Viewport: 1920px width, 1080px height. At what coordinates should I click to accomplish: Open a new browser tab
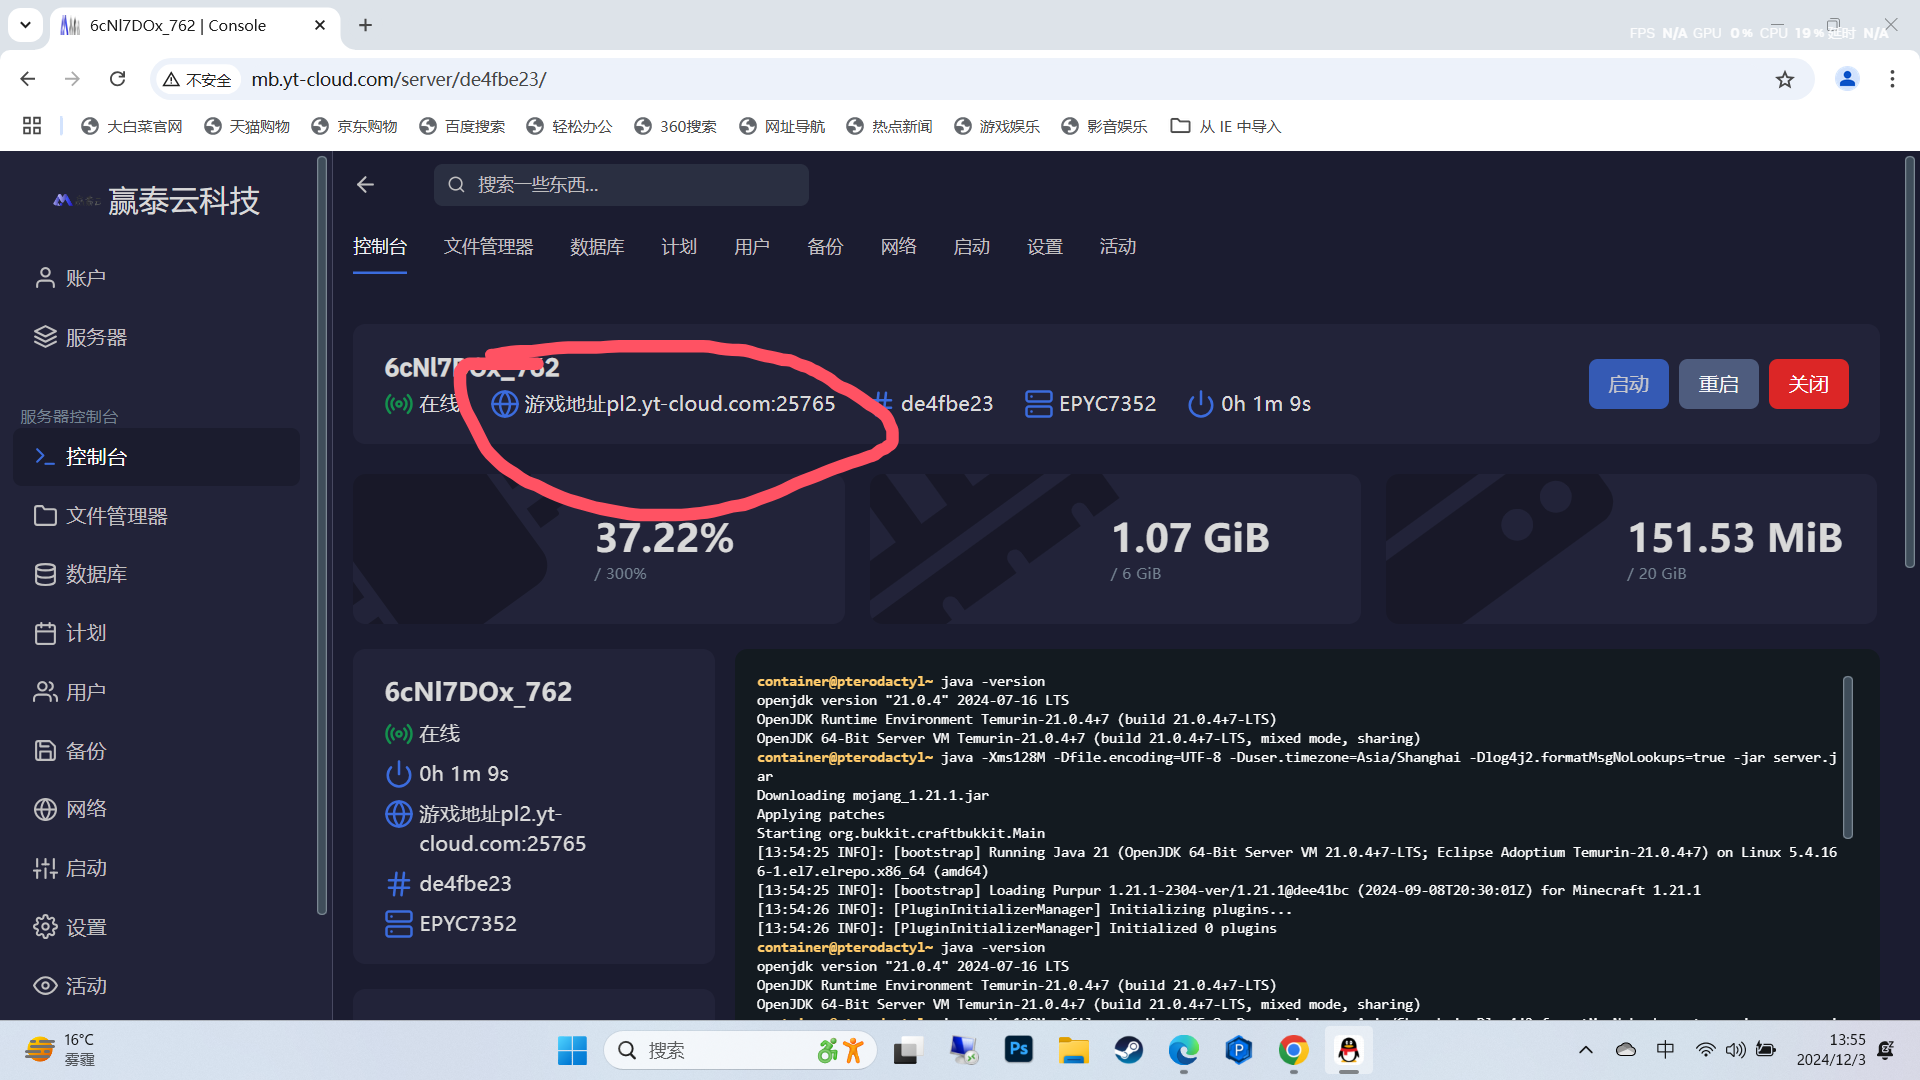[365, 25]
